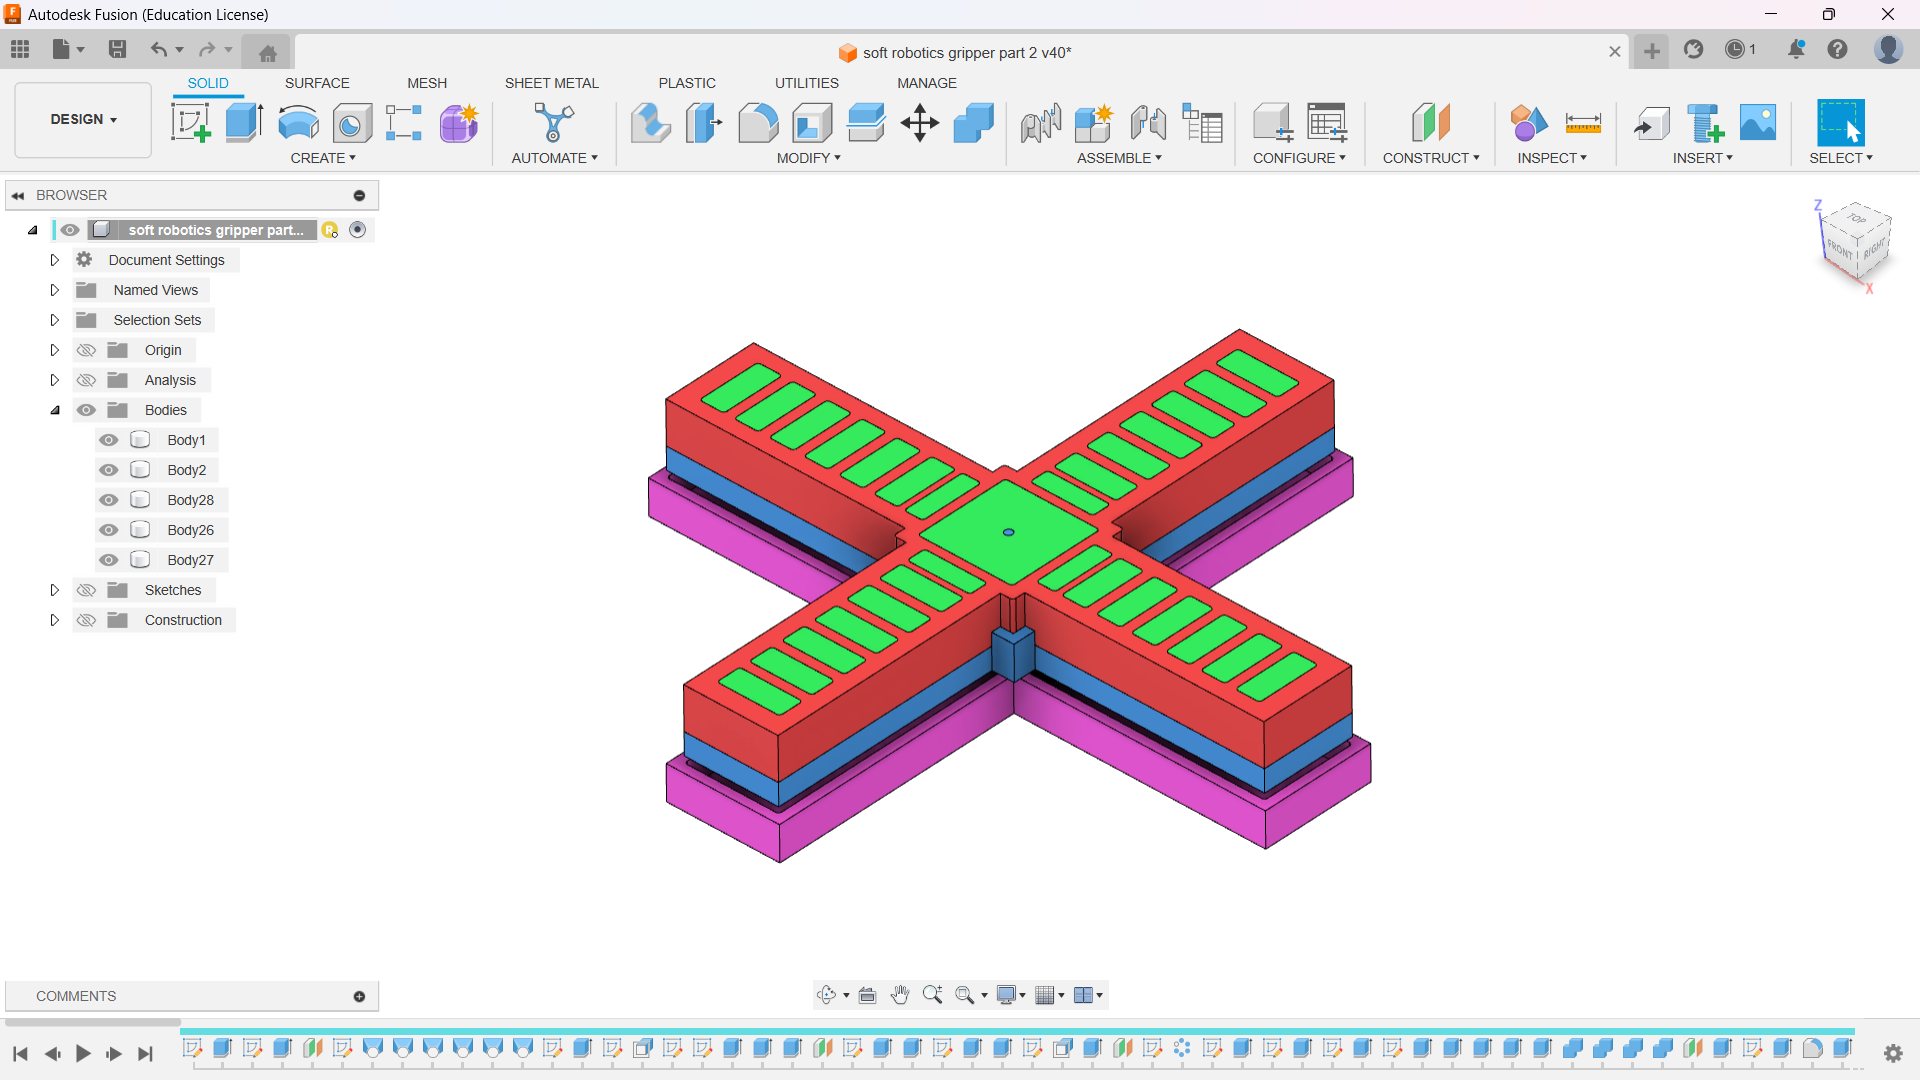
Task: Expand the Named Views folder
Action: tap(55, 290)
